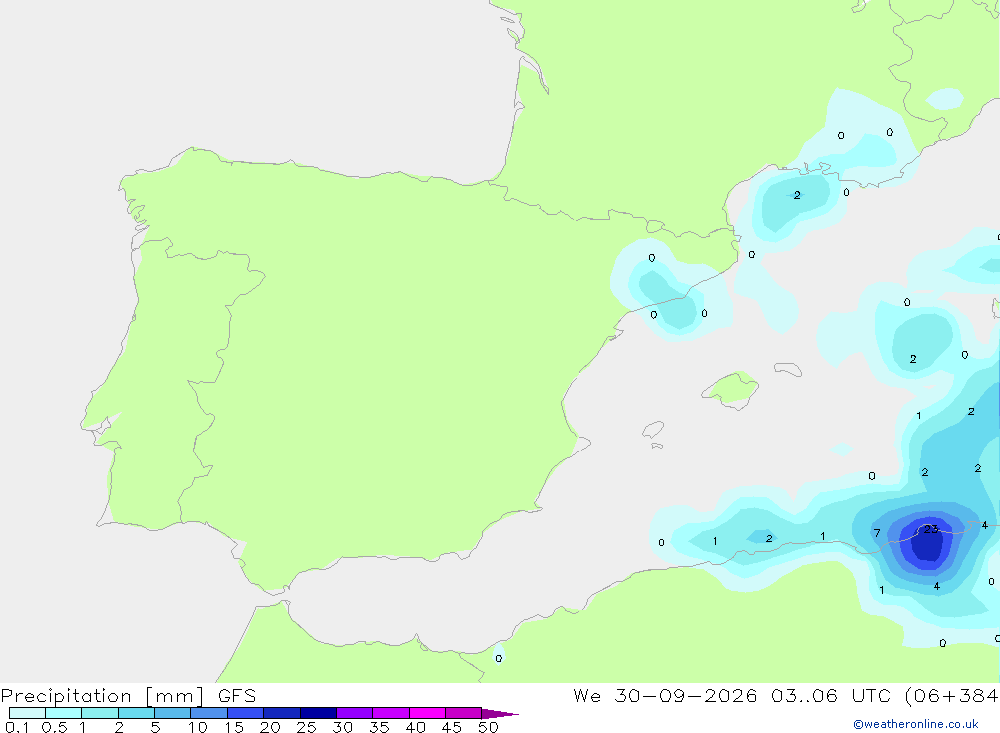Screen dimensions: 1000x733
Task: Click the 7 mm value near the storm core
Action: 877,533
